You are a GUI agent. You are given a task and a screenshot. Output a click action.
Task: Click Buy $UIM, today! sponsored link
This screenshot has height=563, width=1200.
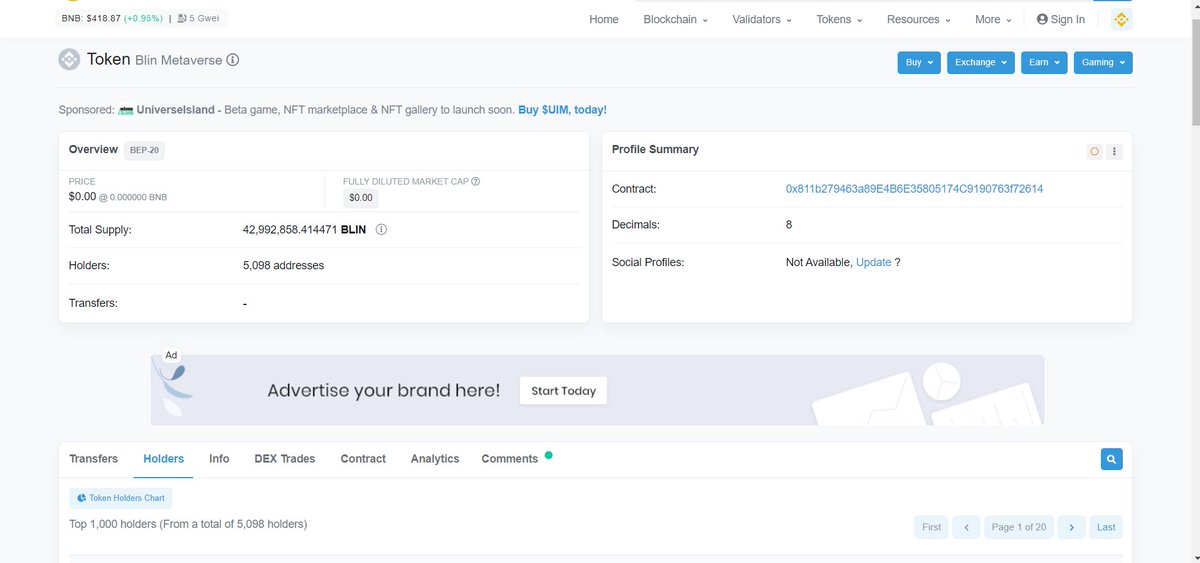coord(562,110)
